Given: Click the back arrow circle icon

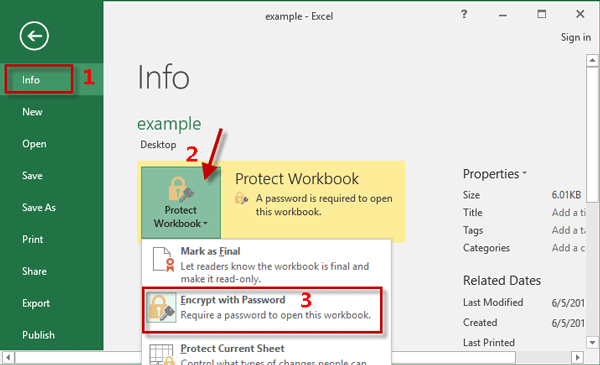Looking at the screenshot, I should coord(34,36).
